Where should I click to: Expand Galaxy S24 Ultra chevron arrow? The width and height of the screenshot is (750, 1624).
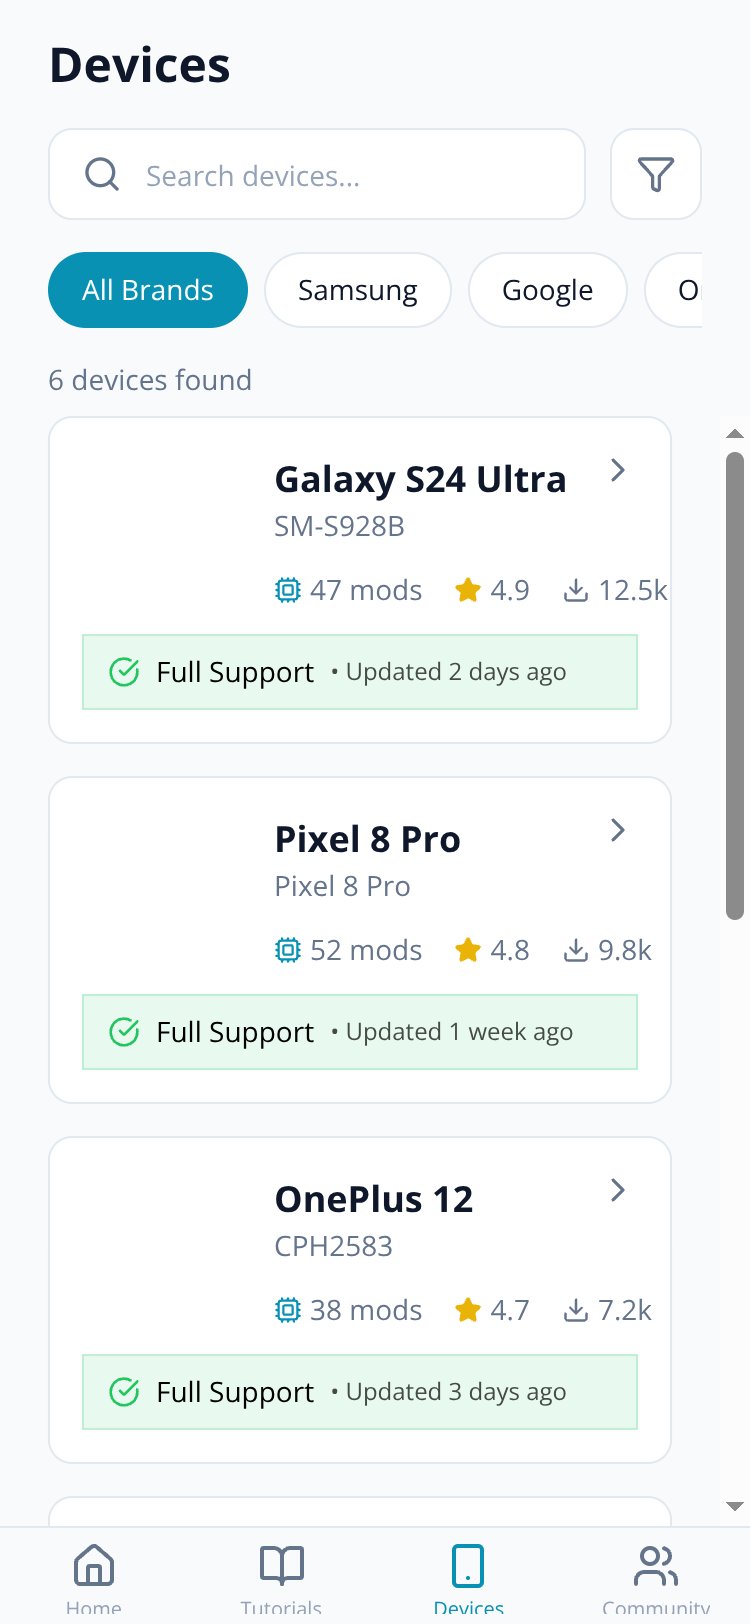tap(618, 470)
